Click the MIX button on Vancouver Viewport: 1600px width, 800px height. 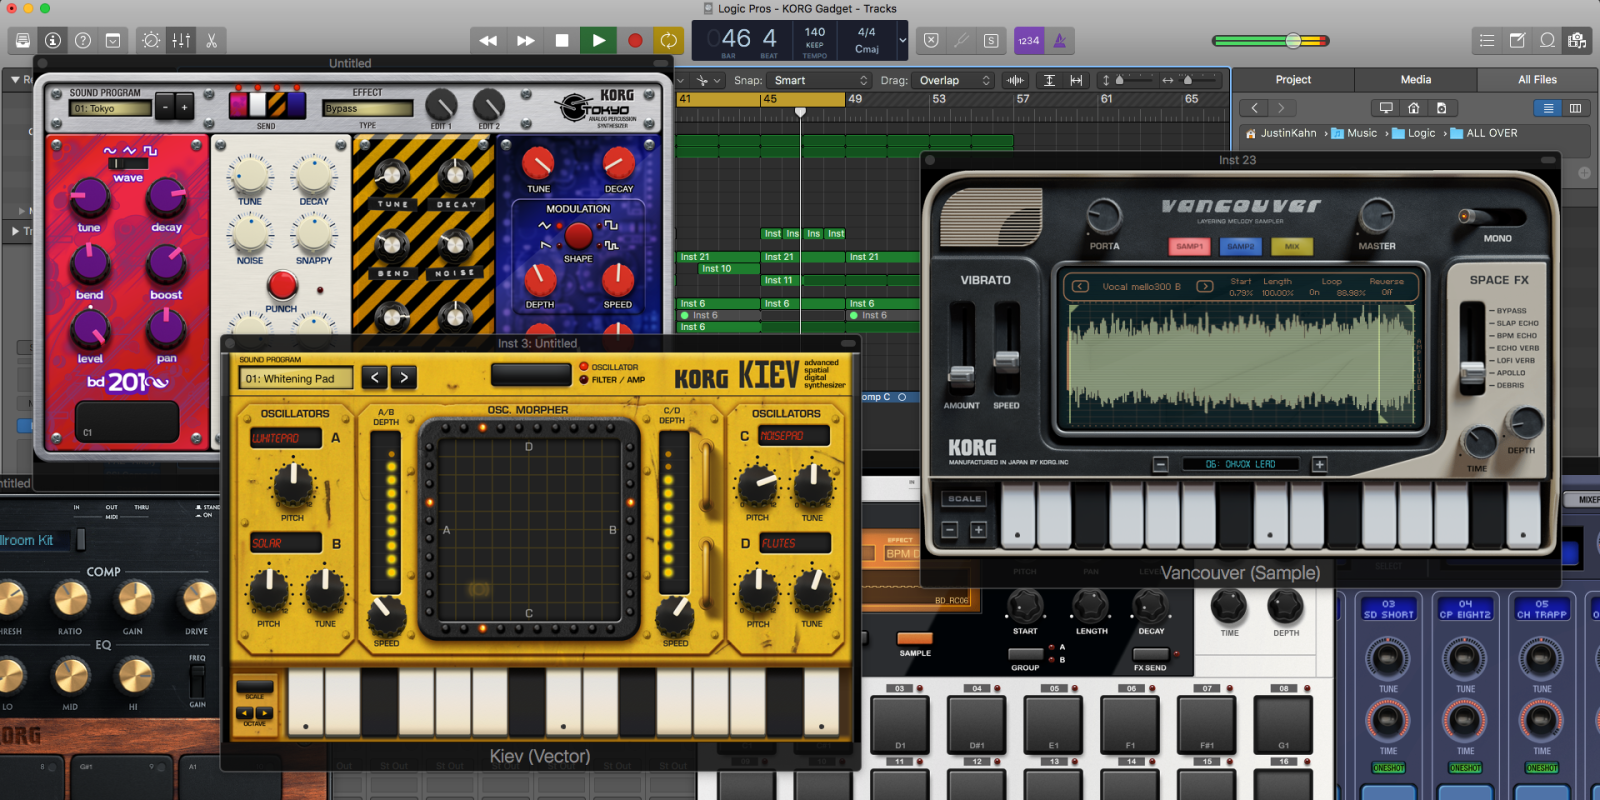tap(1292, 246)
